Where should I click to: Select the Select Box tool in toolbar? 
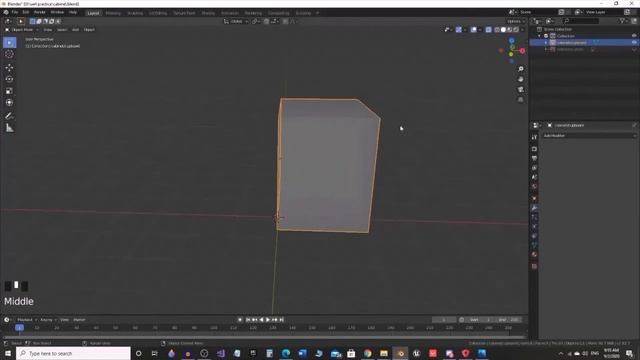tap(9, 42)
